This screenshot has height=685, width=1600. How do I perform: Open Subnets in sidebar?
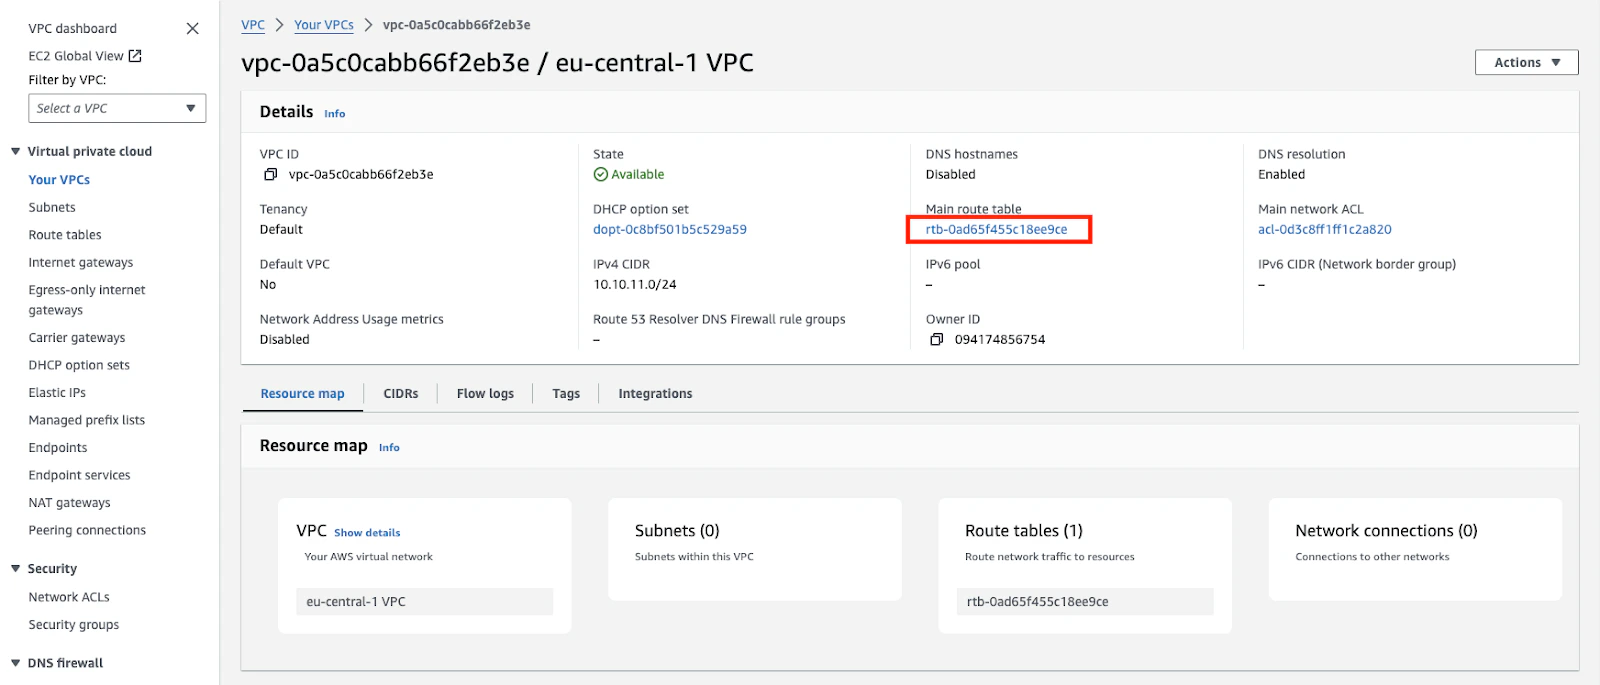tap(52, 208)
